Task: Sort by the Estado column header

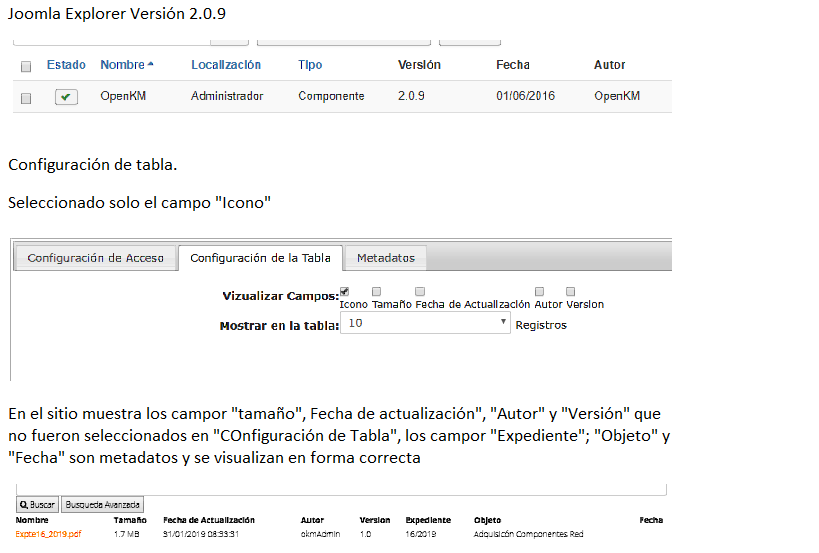Action: (x=66, y=65)
